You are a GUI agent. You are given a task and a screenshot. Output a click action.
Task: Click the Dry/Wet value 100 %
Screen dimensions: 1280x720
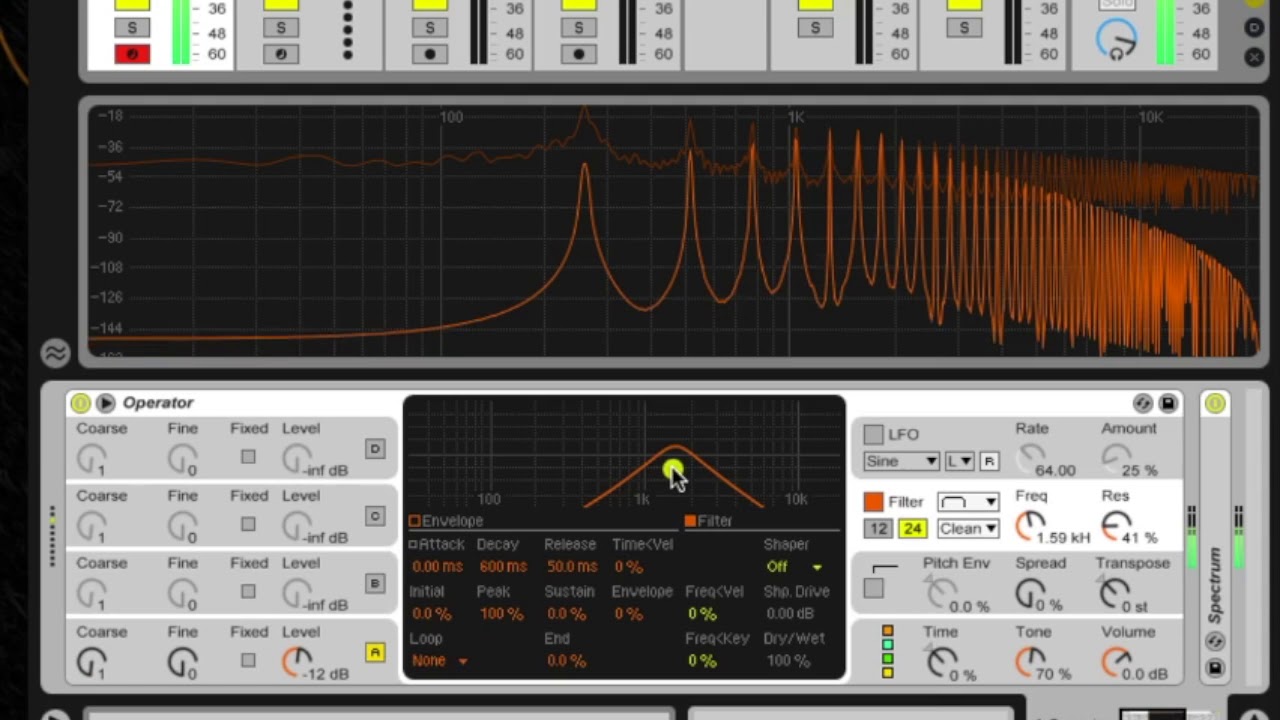[x=788, y=661]
